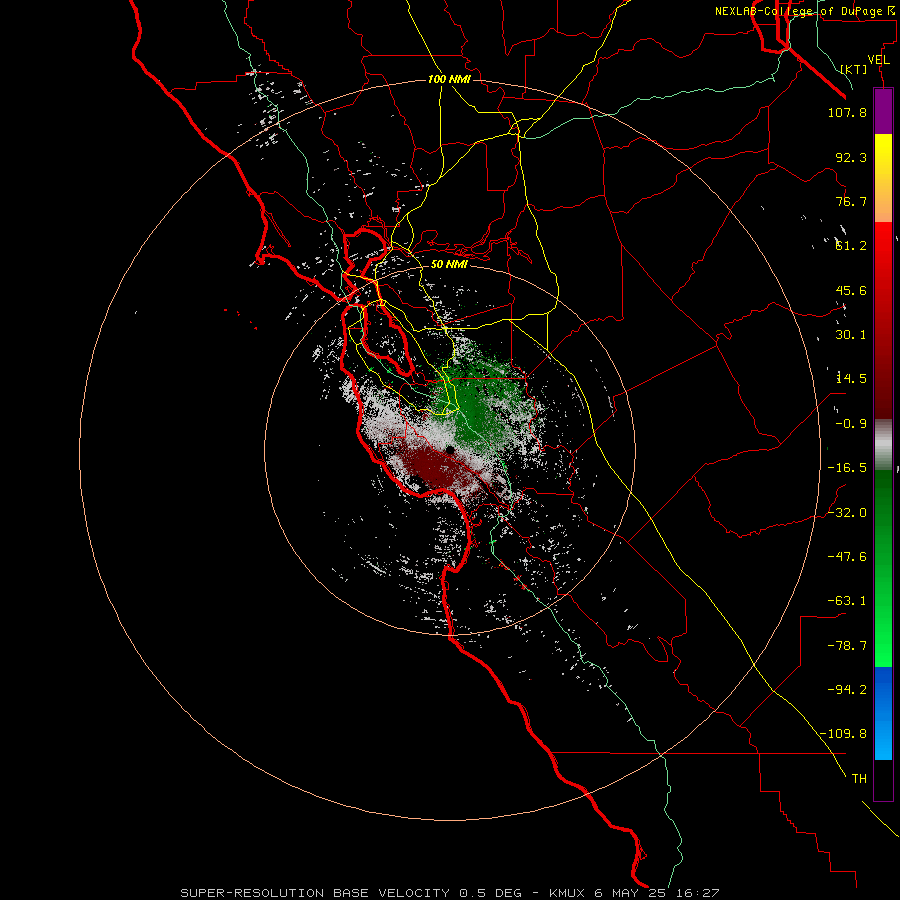900x900 pixels.
Task: Select the -78.7 velocity scale value
Action: (847, 646)
